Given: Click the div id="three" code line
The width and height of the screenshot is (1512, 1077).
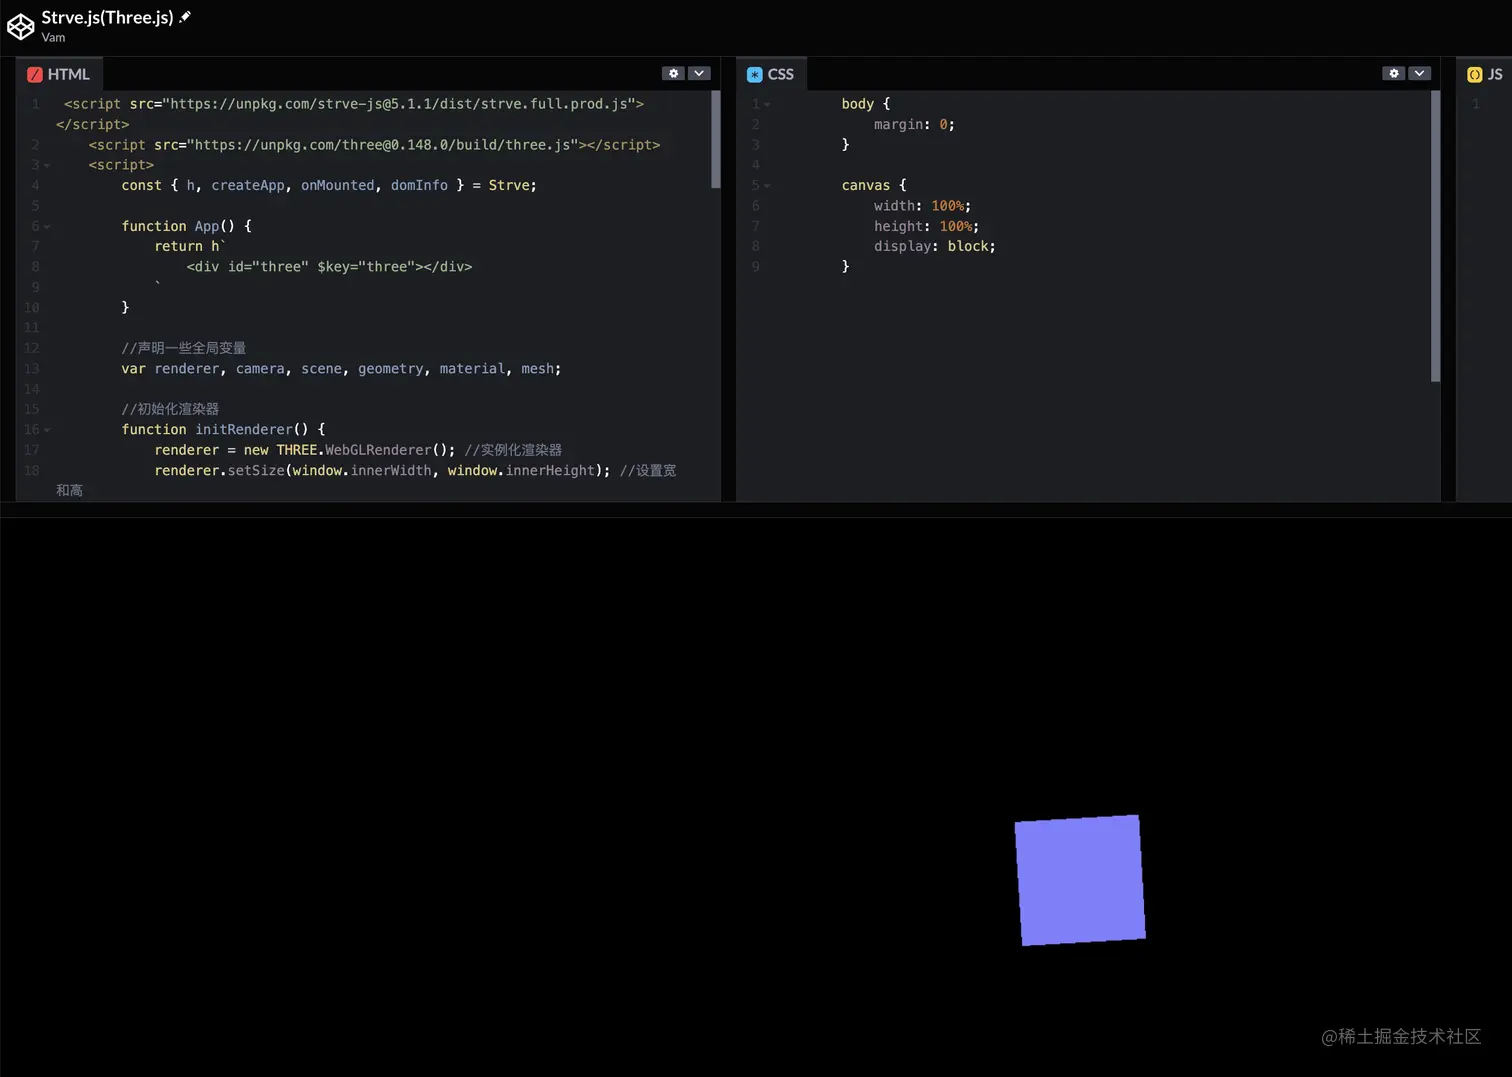Looking at the screenshot, I should click(x=329, y=266).
